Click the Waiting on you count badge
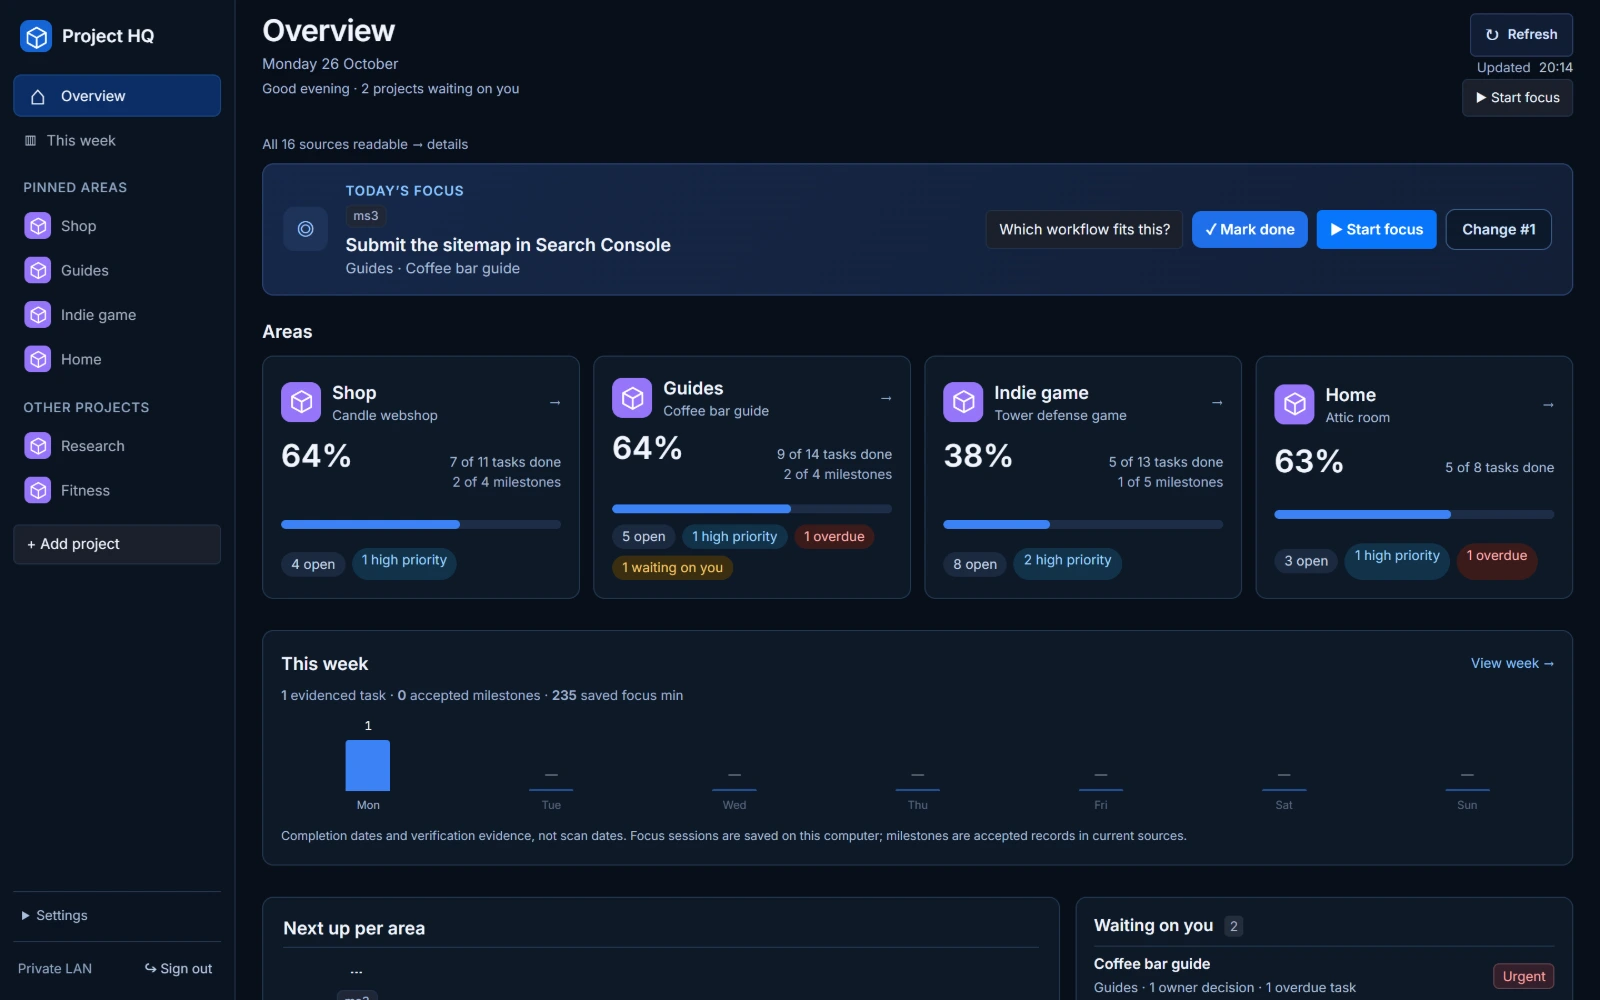1600x1000 pixels. pyautogui.click(x=1234, y=926)
